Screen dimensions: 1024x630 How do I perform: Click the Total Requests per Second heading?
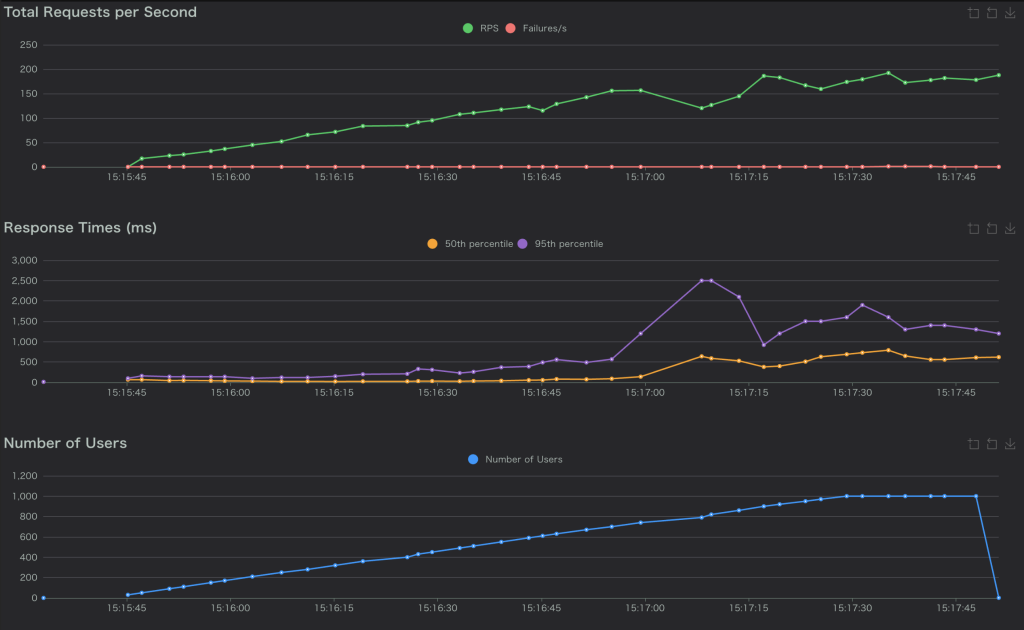(x=100, y=12)
